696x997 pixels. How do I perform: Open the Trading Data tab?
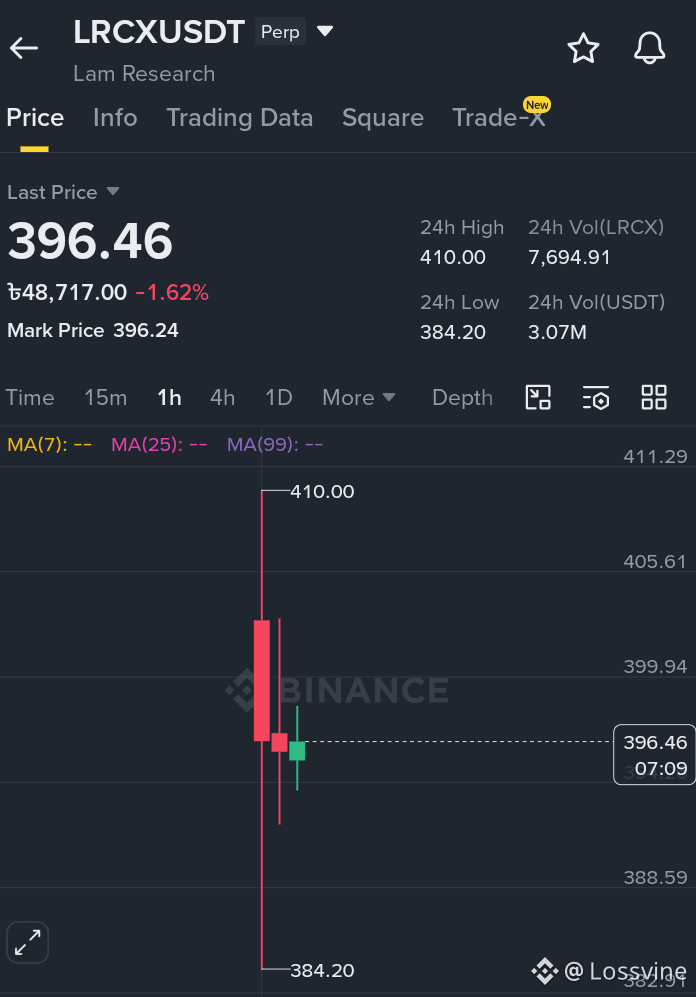(240, 118)
